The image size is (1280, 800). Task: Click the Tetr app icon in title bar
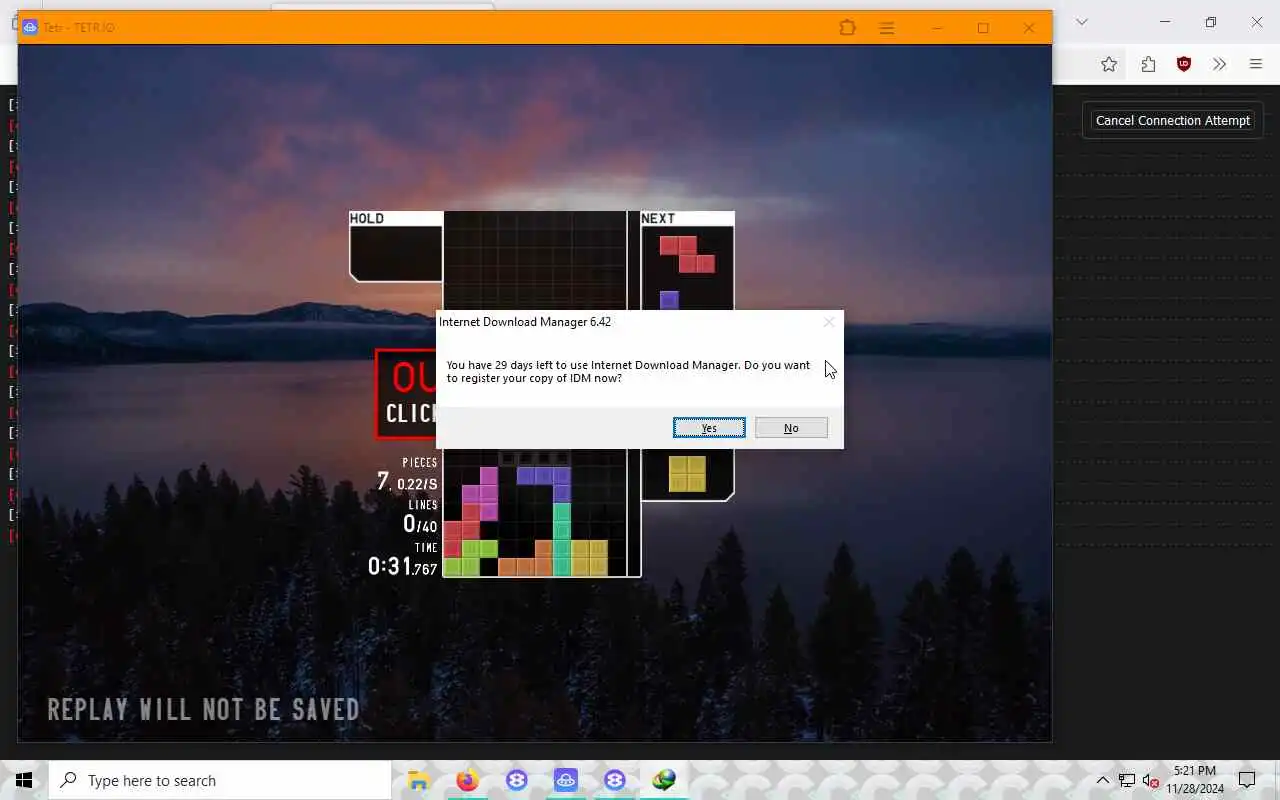tap(30, 27)
